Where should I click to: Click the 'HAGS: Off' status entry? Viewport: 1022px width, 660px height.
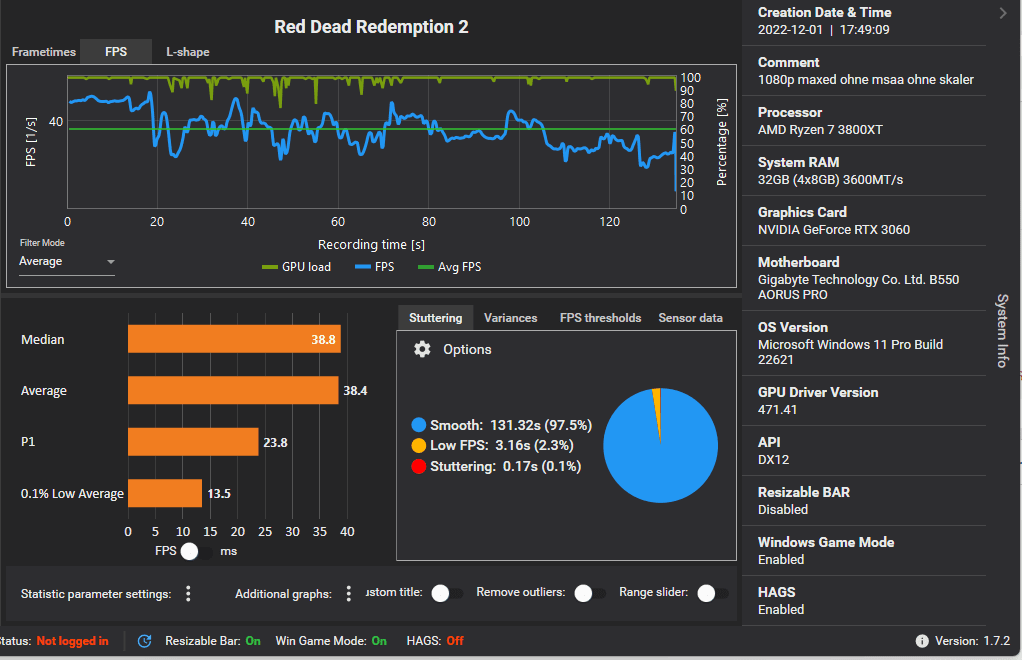[x=435, y=641]
